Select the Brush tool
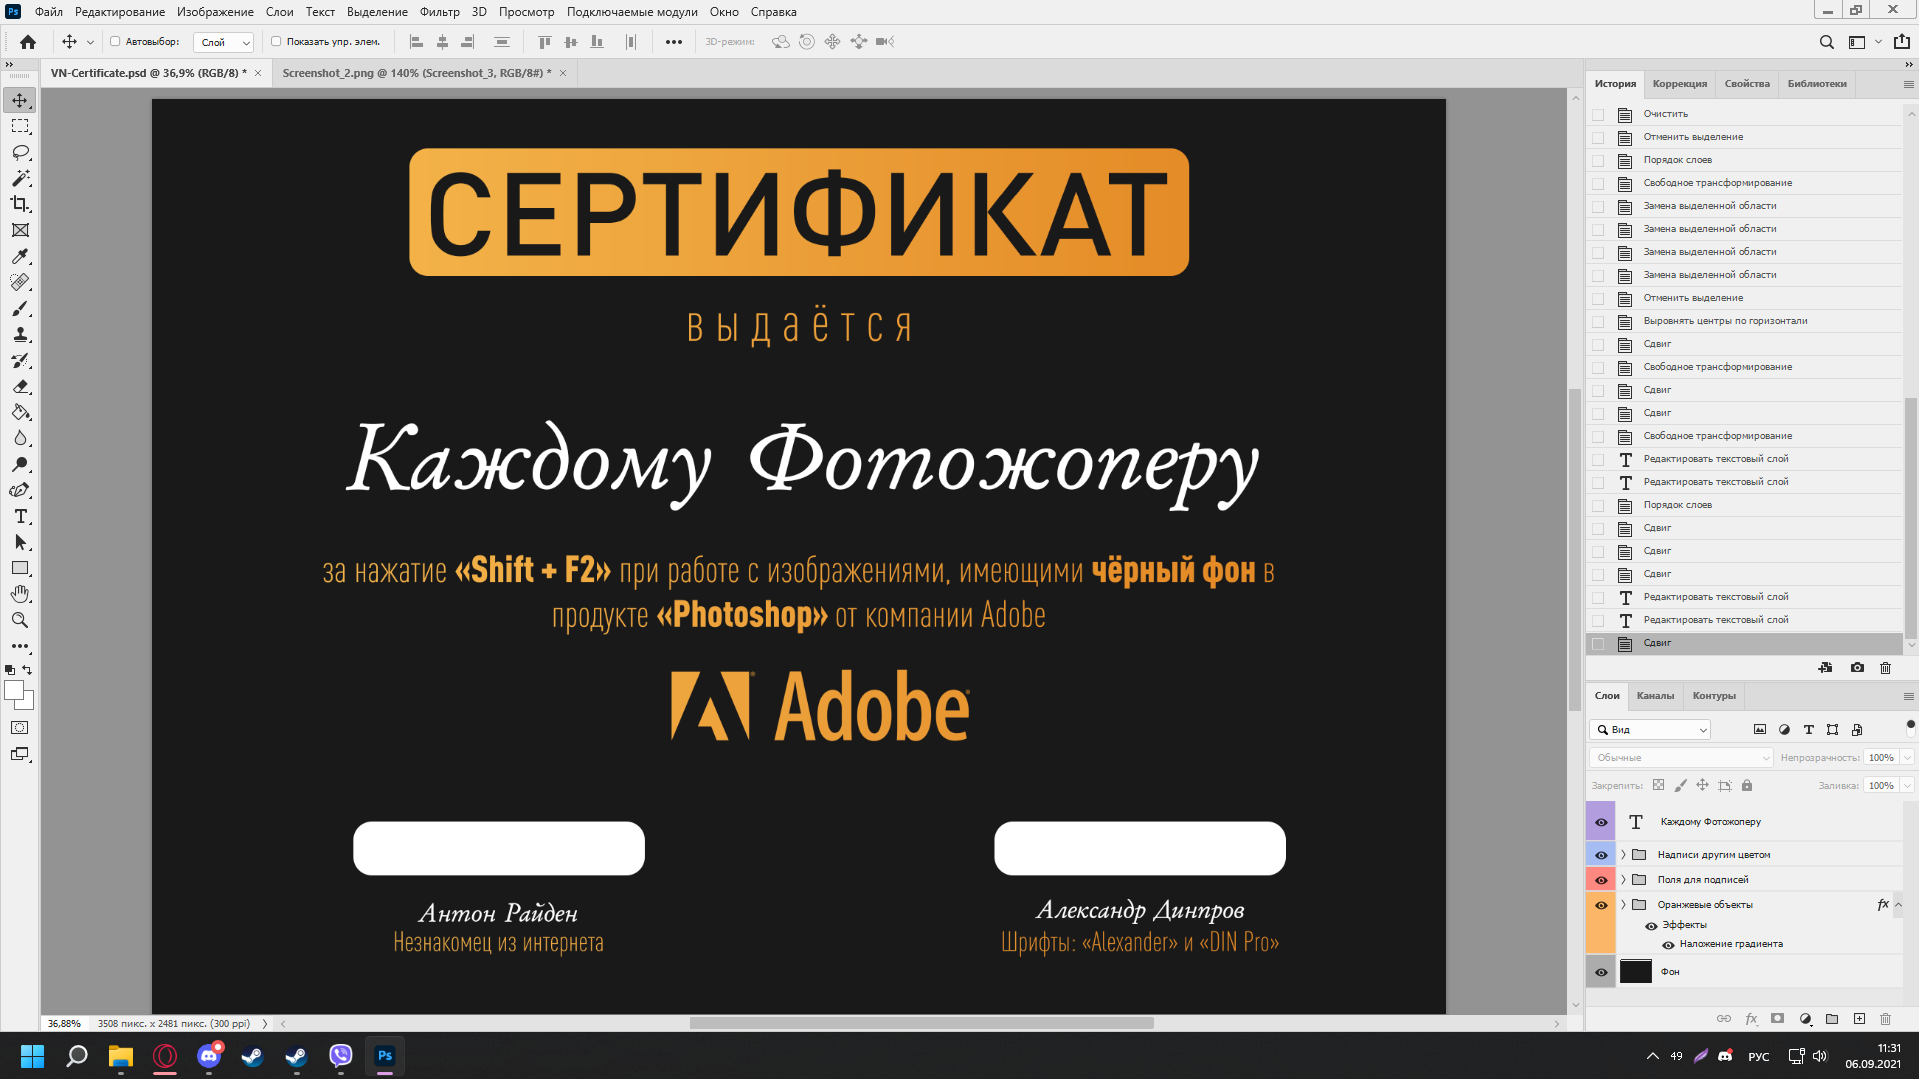Viewport: 1919px width, 1079px height. [20, 308]
